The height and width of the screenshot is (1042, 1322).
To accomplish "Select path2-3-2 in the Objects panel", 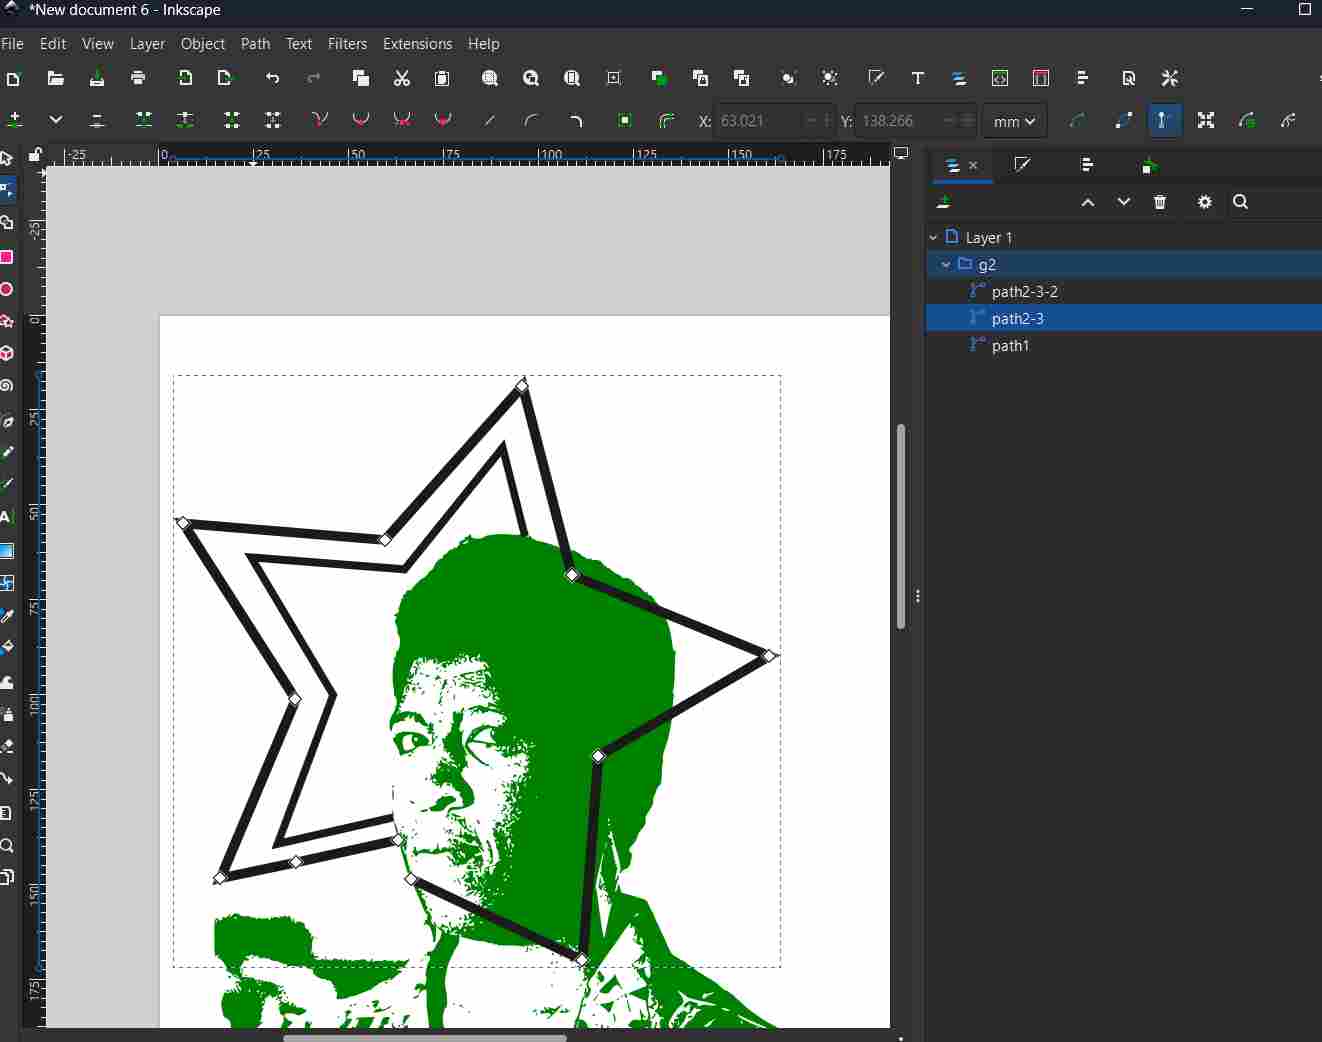I will [x=1025, y=291].
